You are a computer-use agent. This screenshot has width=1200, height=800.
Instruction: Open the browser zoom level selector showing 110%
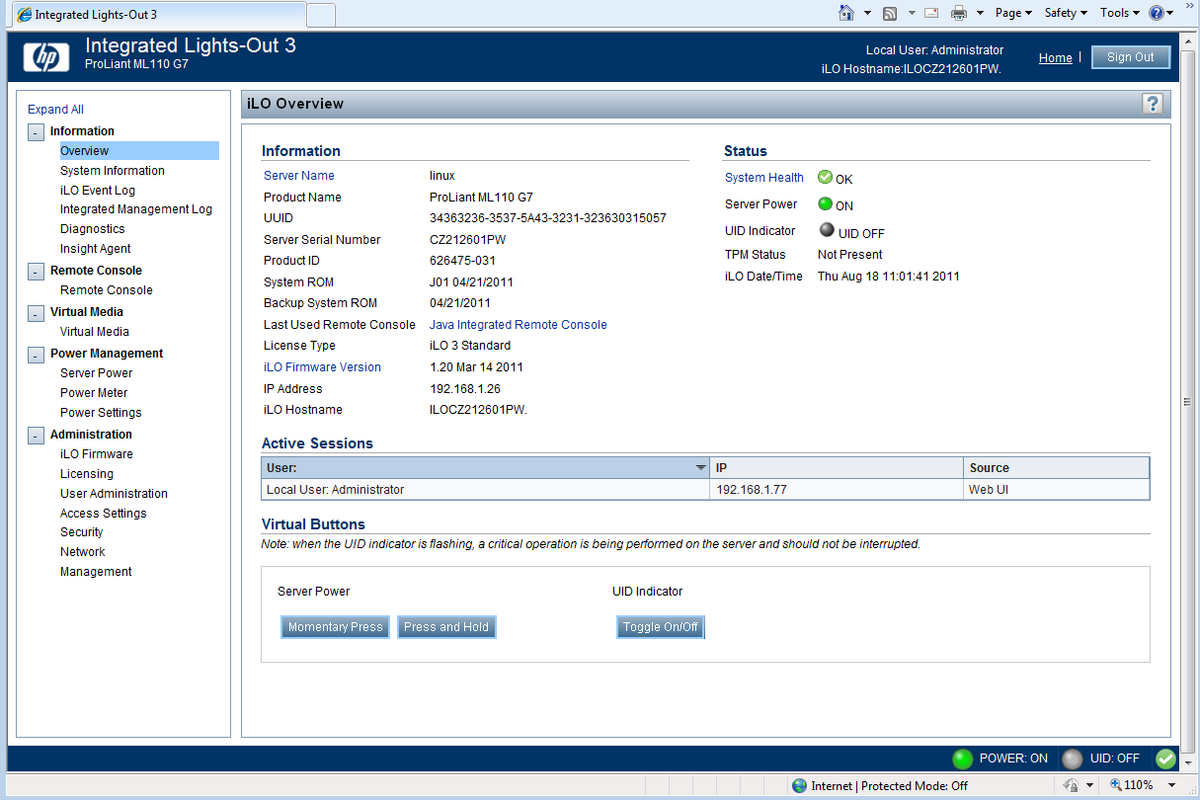point(1139,785)
